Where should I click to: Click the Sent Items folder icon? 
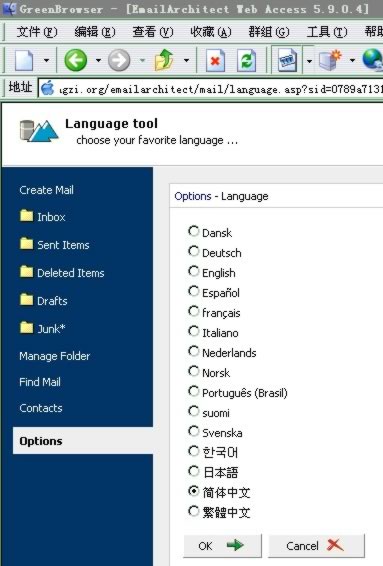click(26, 244)
